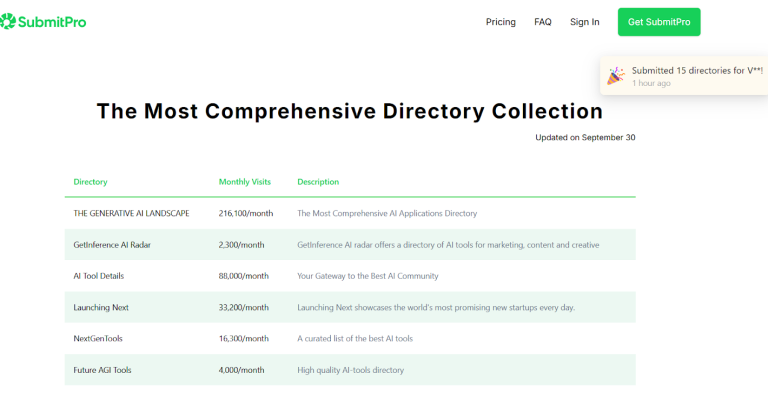
Task: Click the 'A curated list of the best AI tools' text
Action: (x=355, y=339)
